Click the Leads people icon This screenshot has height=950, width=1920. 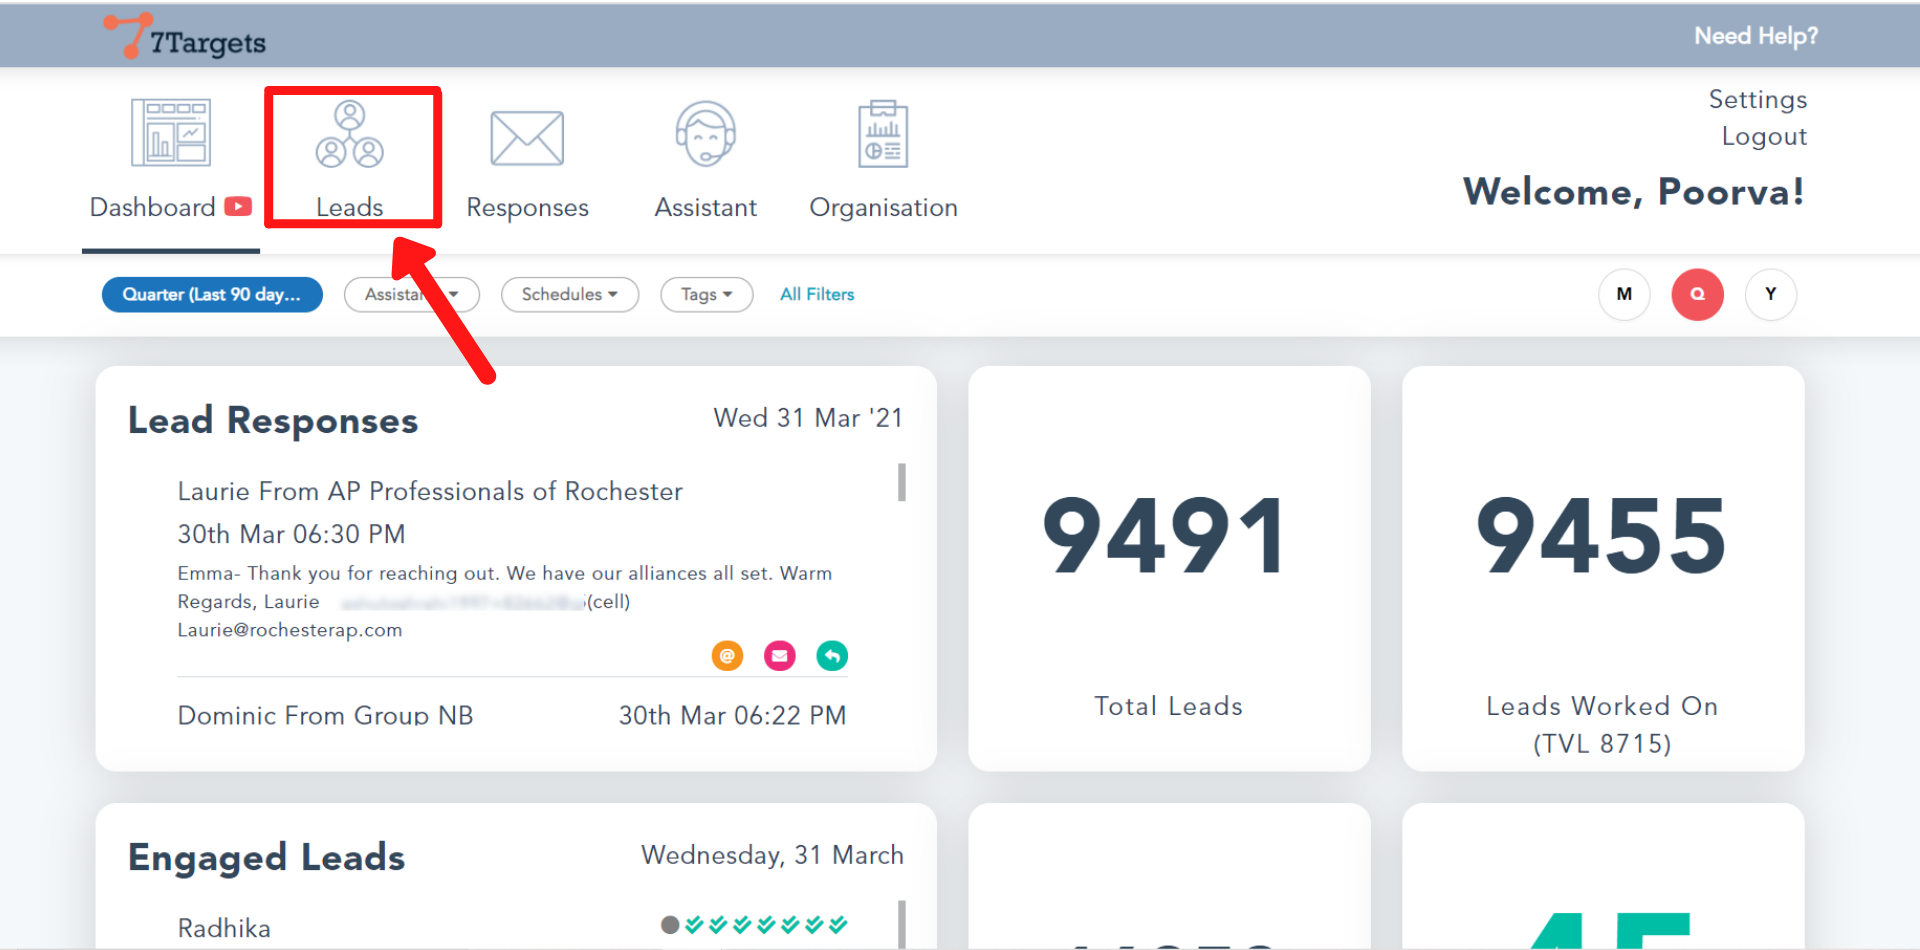pos(349,134)
